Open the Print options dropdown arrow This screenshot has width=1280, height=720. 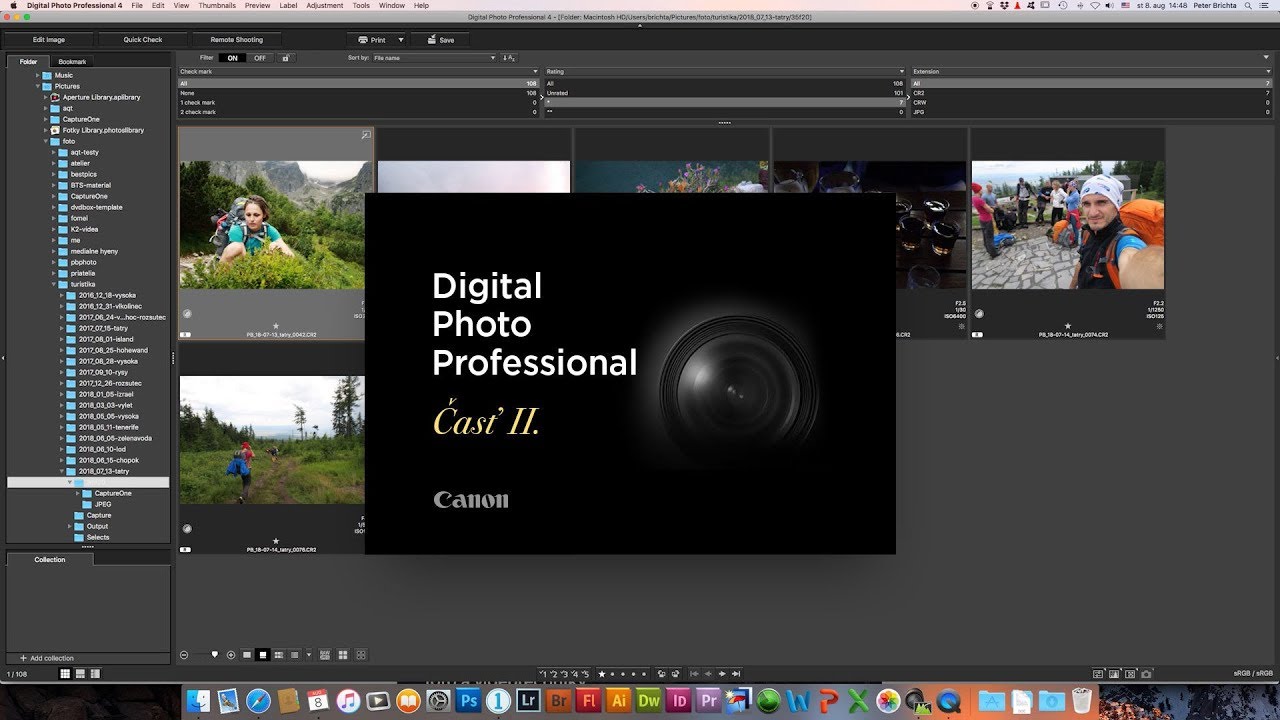pos(401,40)
